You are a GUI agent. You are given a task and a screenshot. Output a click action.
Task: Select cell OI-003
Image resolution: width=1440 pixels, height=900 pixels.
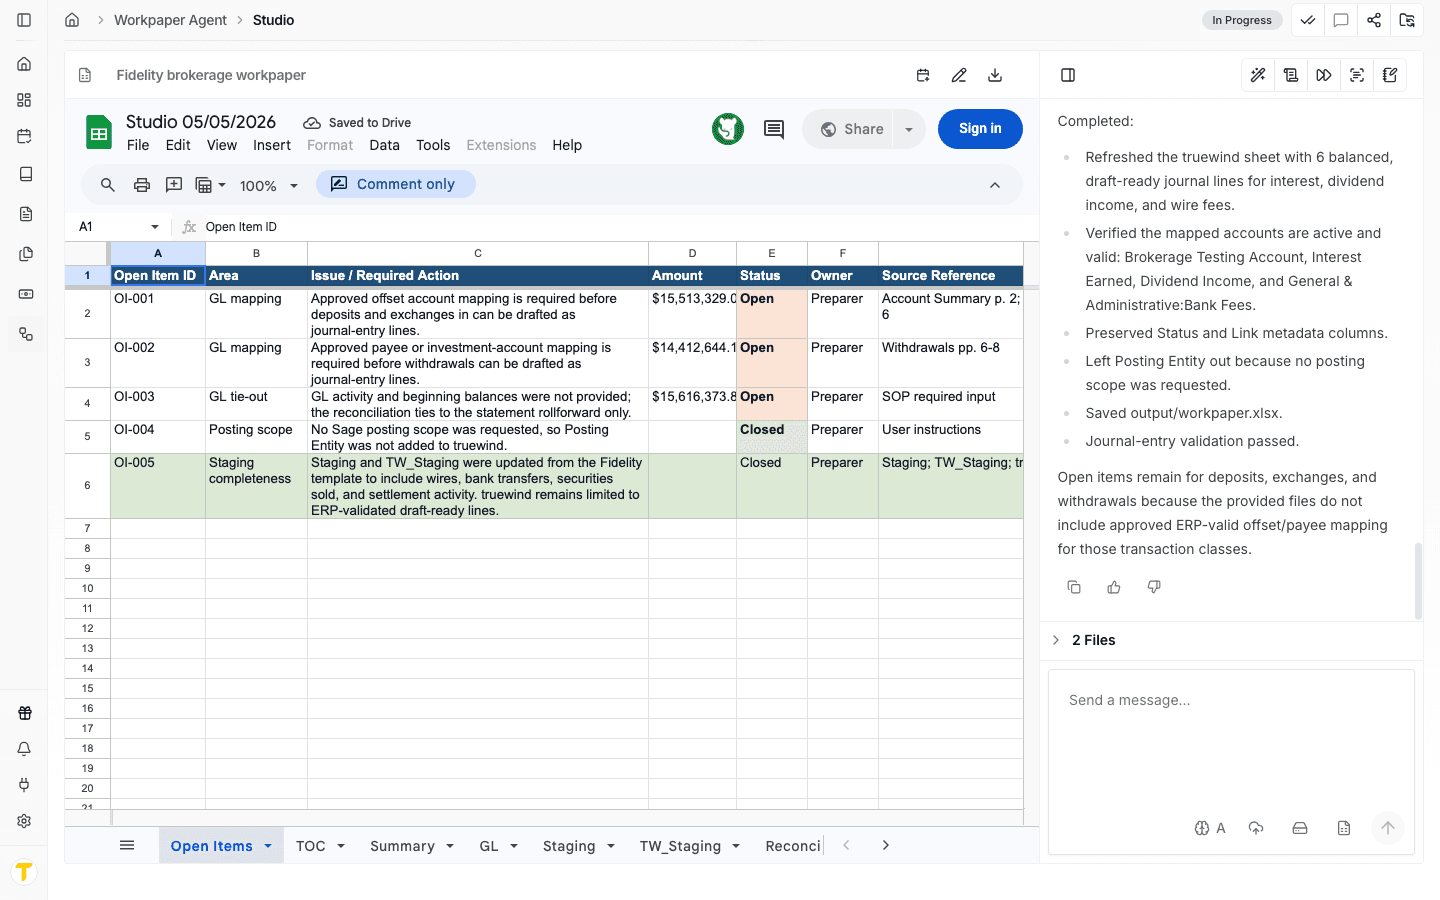(x=158, y=404)
